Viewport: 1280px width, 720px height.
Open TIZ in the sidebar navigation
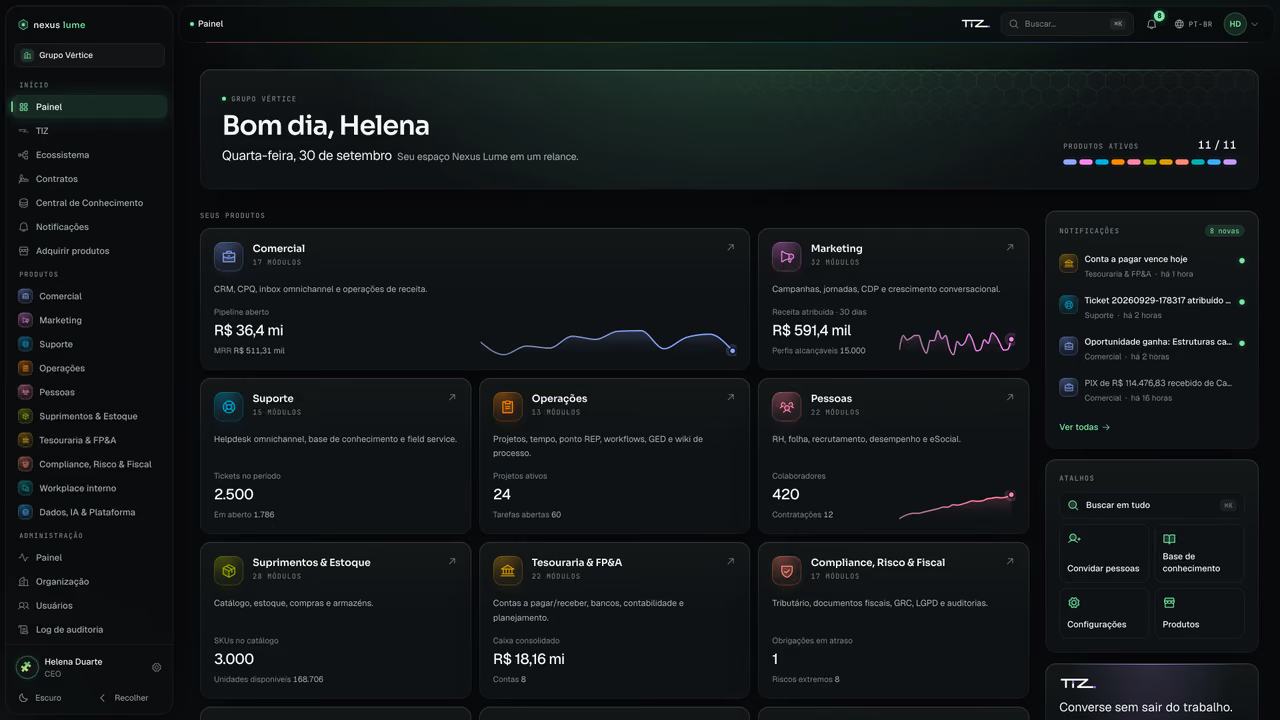point(90,131)
